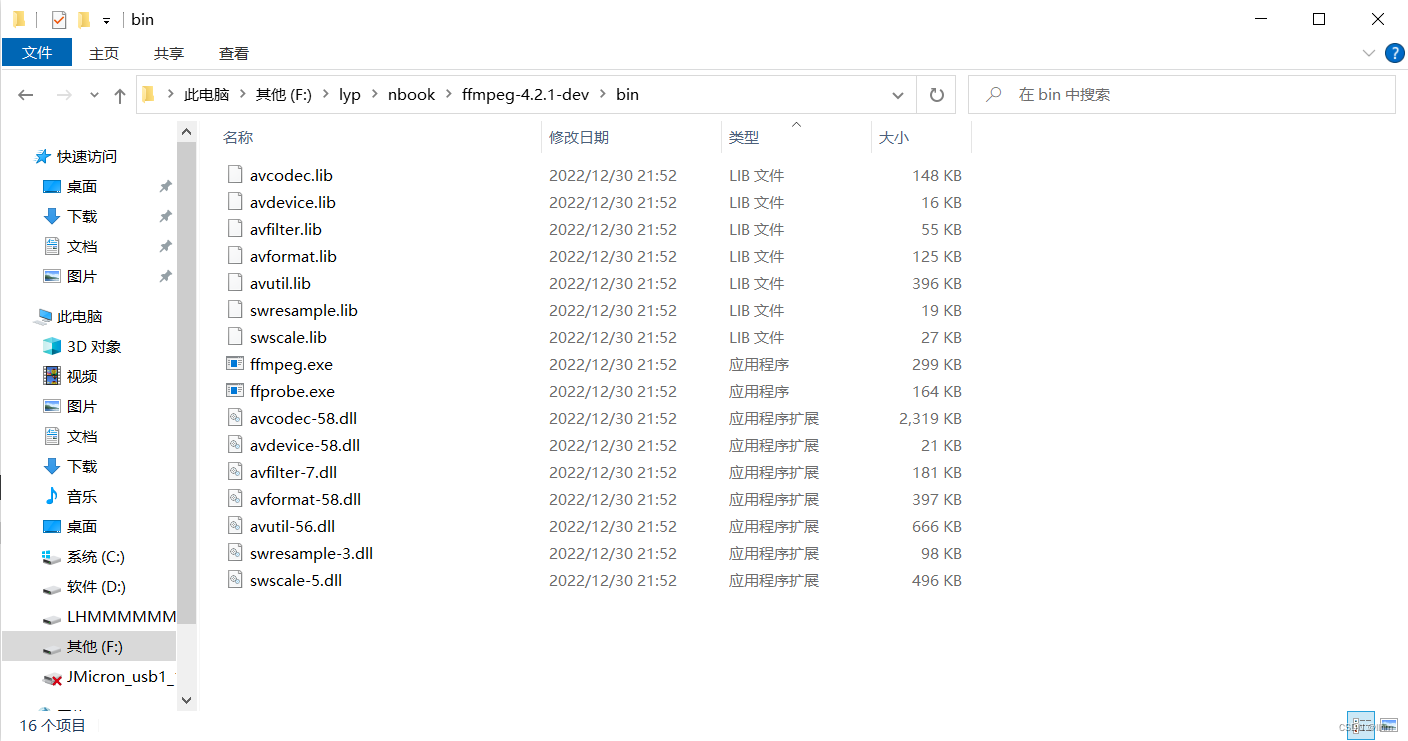The width and height of the screenshot is (1408, 741).
Task: Open the LHMMMMMM drive
Action: (121, 616)
